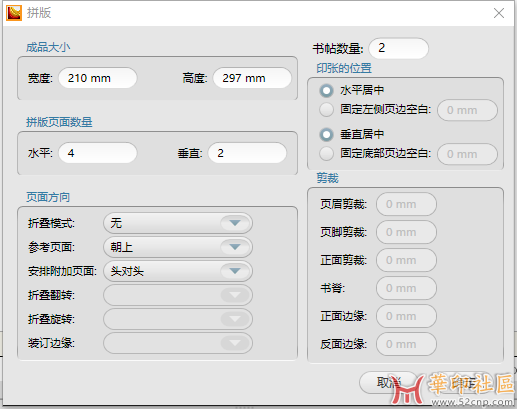Screen dimensions: 517x409
Task: Click the 宽度 field showing 210 mm
Action: click(x=98, y=78)
